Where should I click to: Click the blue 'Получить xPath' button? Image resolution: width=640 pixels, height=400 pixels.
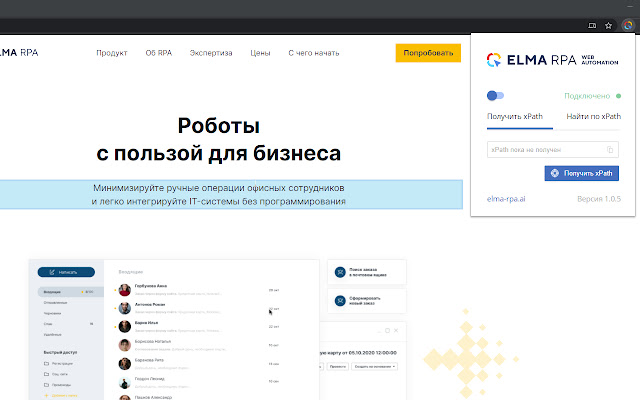pos(582,173)
